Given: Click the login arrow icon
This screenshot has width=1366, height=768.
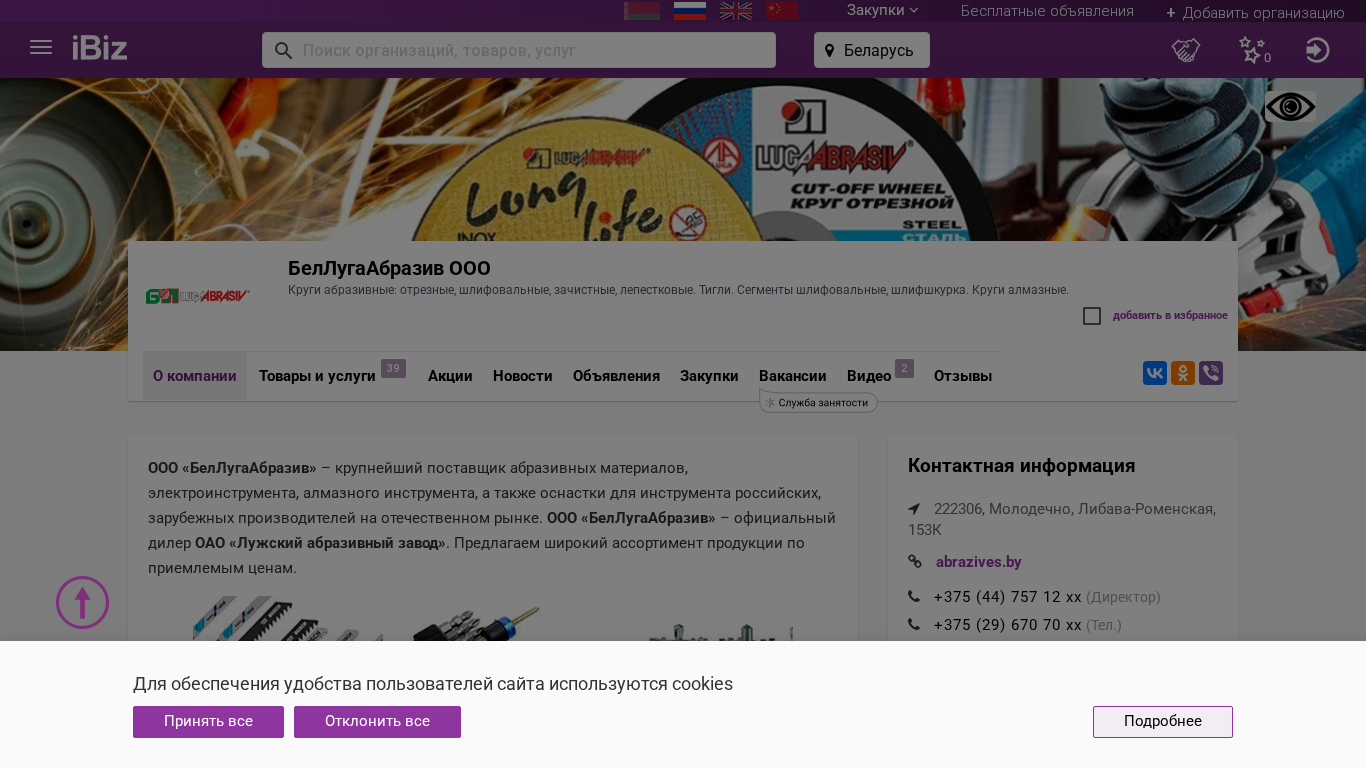Looking at the screenshot, I should click(1318, 50).
